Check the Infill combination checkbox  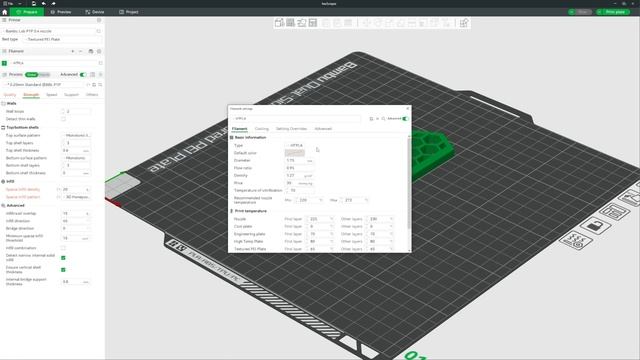click(63, 248)
